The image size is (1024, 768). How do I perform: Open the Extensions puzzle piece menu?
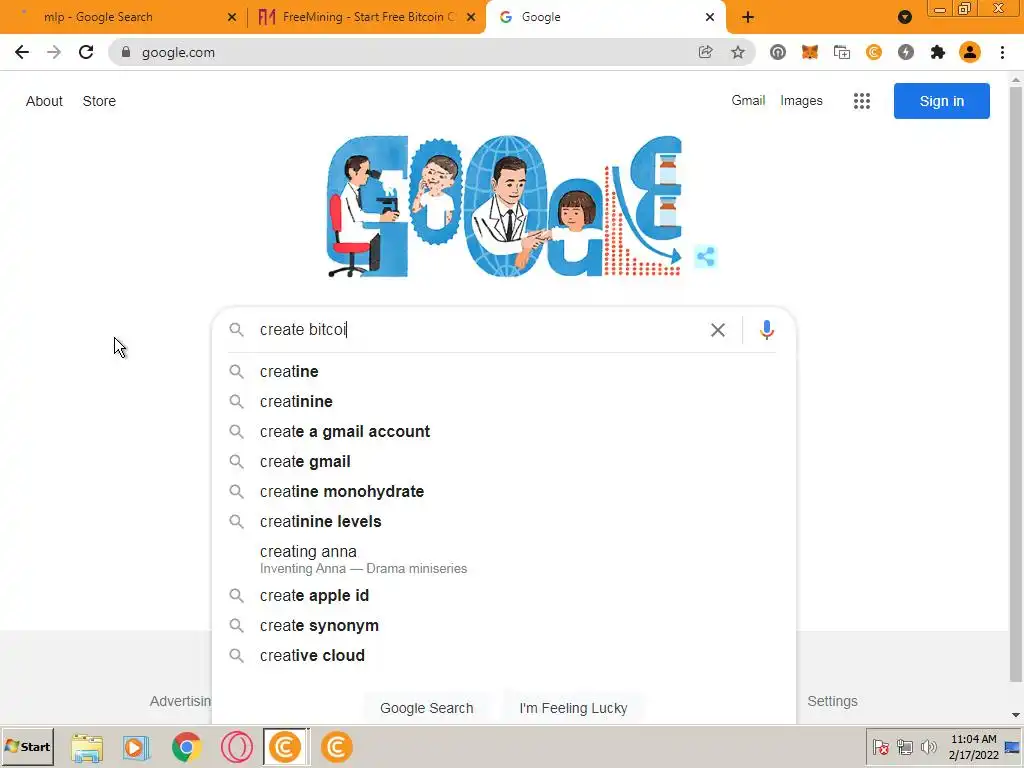coord(938,52)
